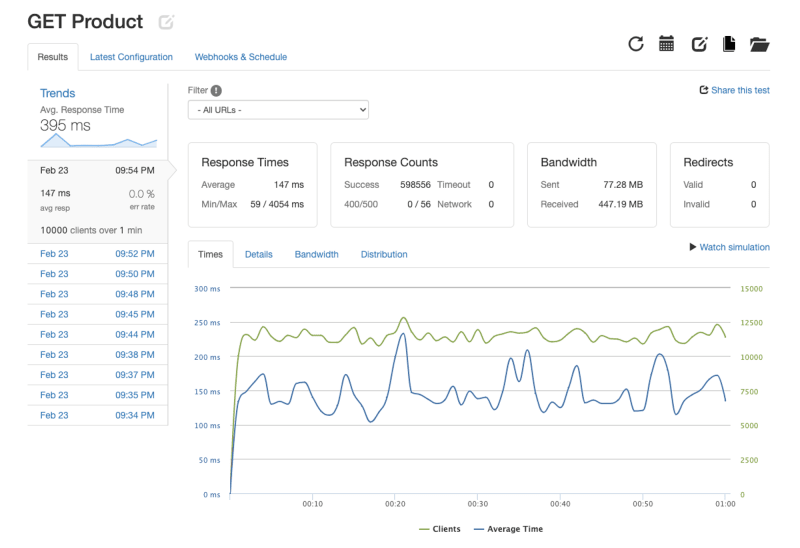Toggle the Clients series in chart legend
800x548 pixels.
tap(439, 529)
